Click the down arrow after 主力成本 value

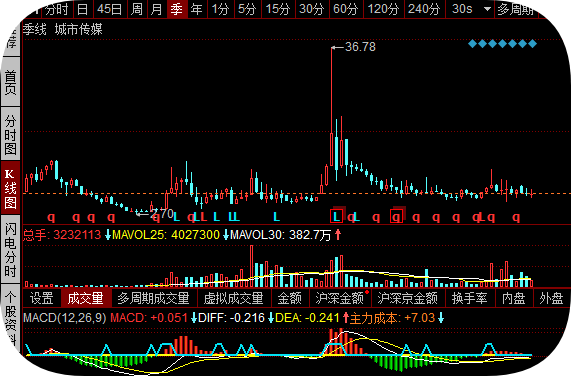[x=441, y=318]
